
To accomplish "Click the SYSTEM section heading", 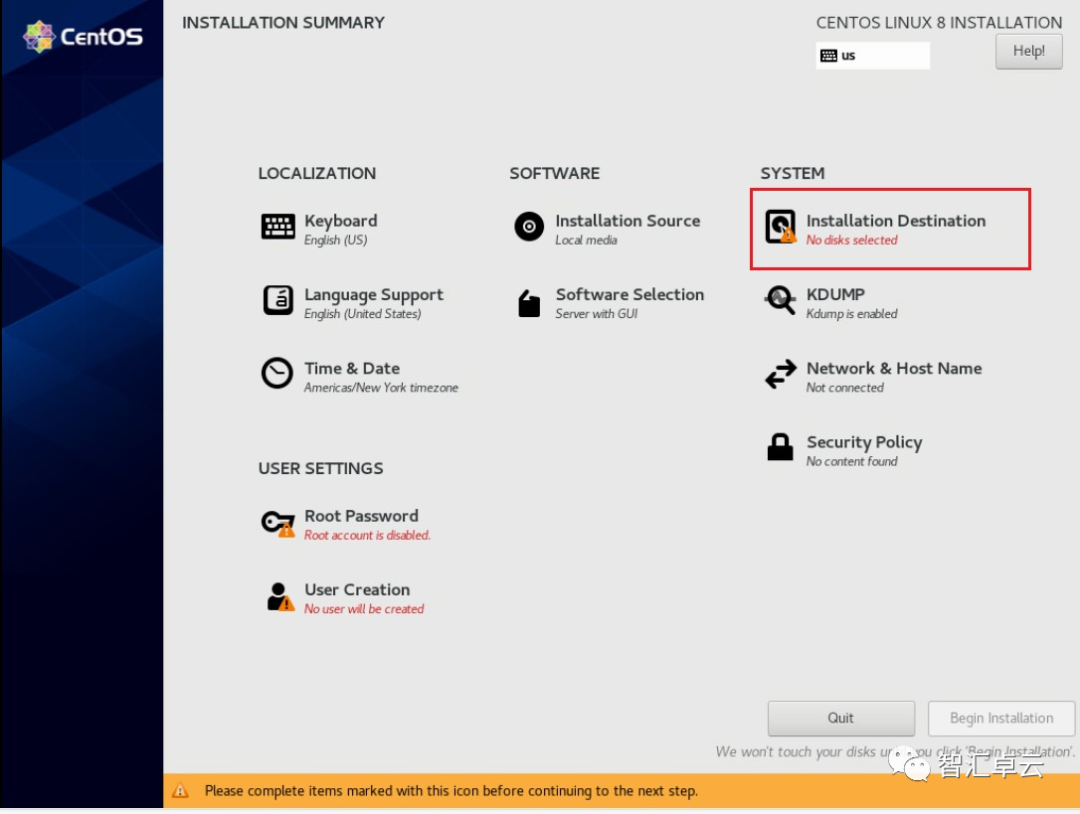I will [x=792, y=174].
